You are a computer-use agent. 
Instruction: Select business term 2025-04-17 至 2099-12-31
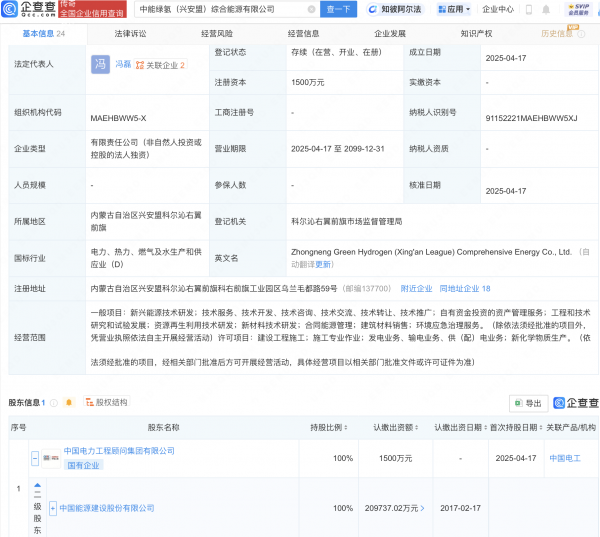click(x=338, y=149)
